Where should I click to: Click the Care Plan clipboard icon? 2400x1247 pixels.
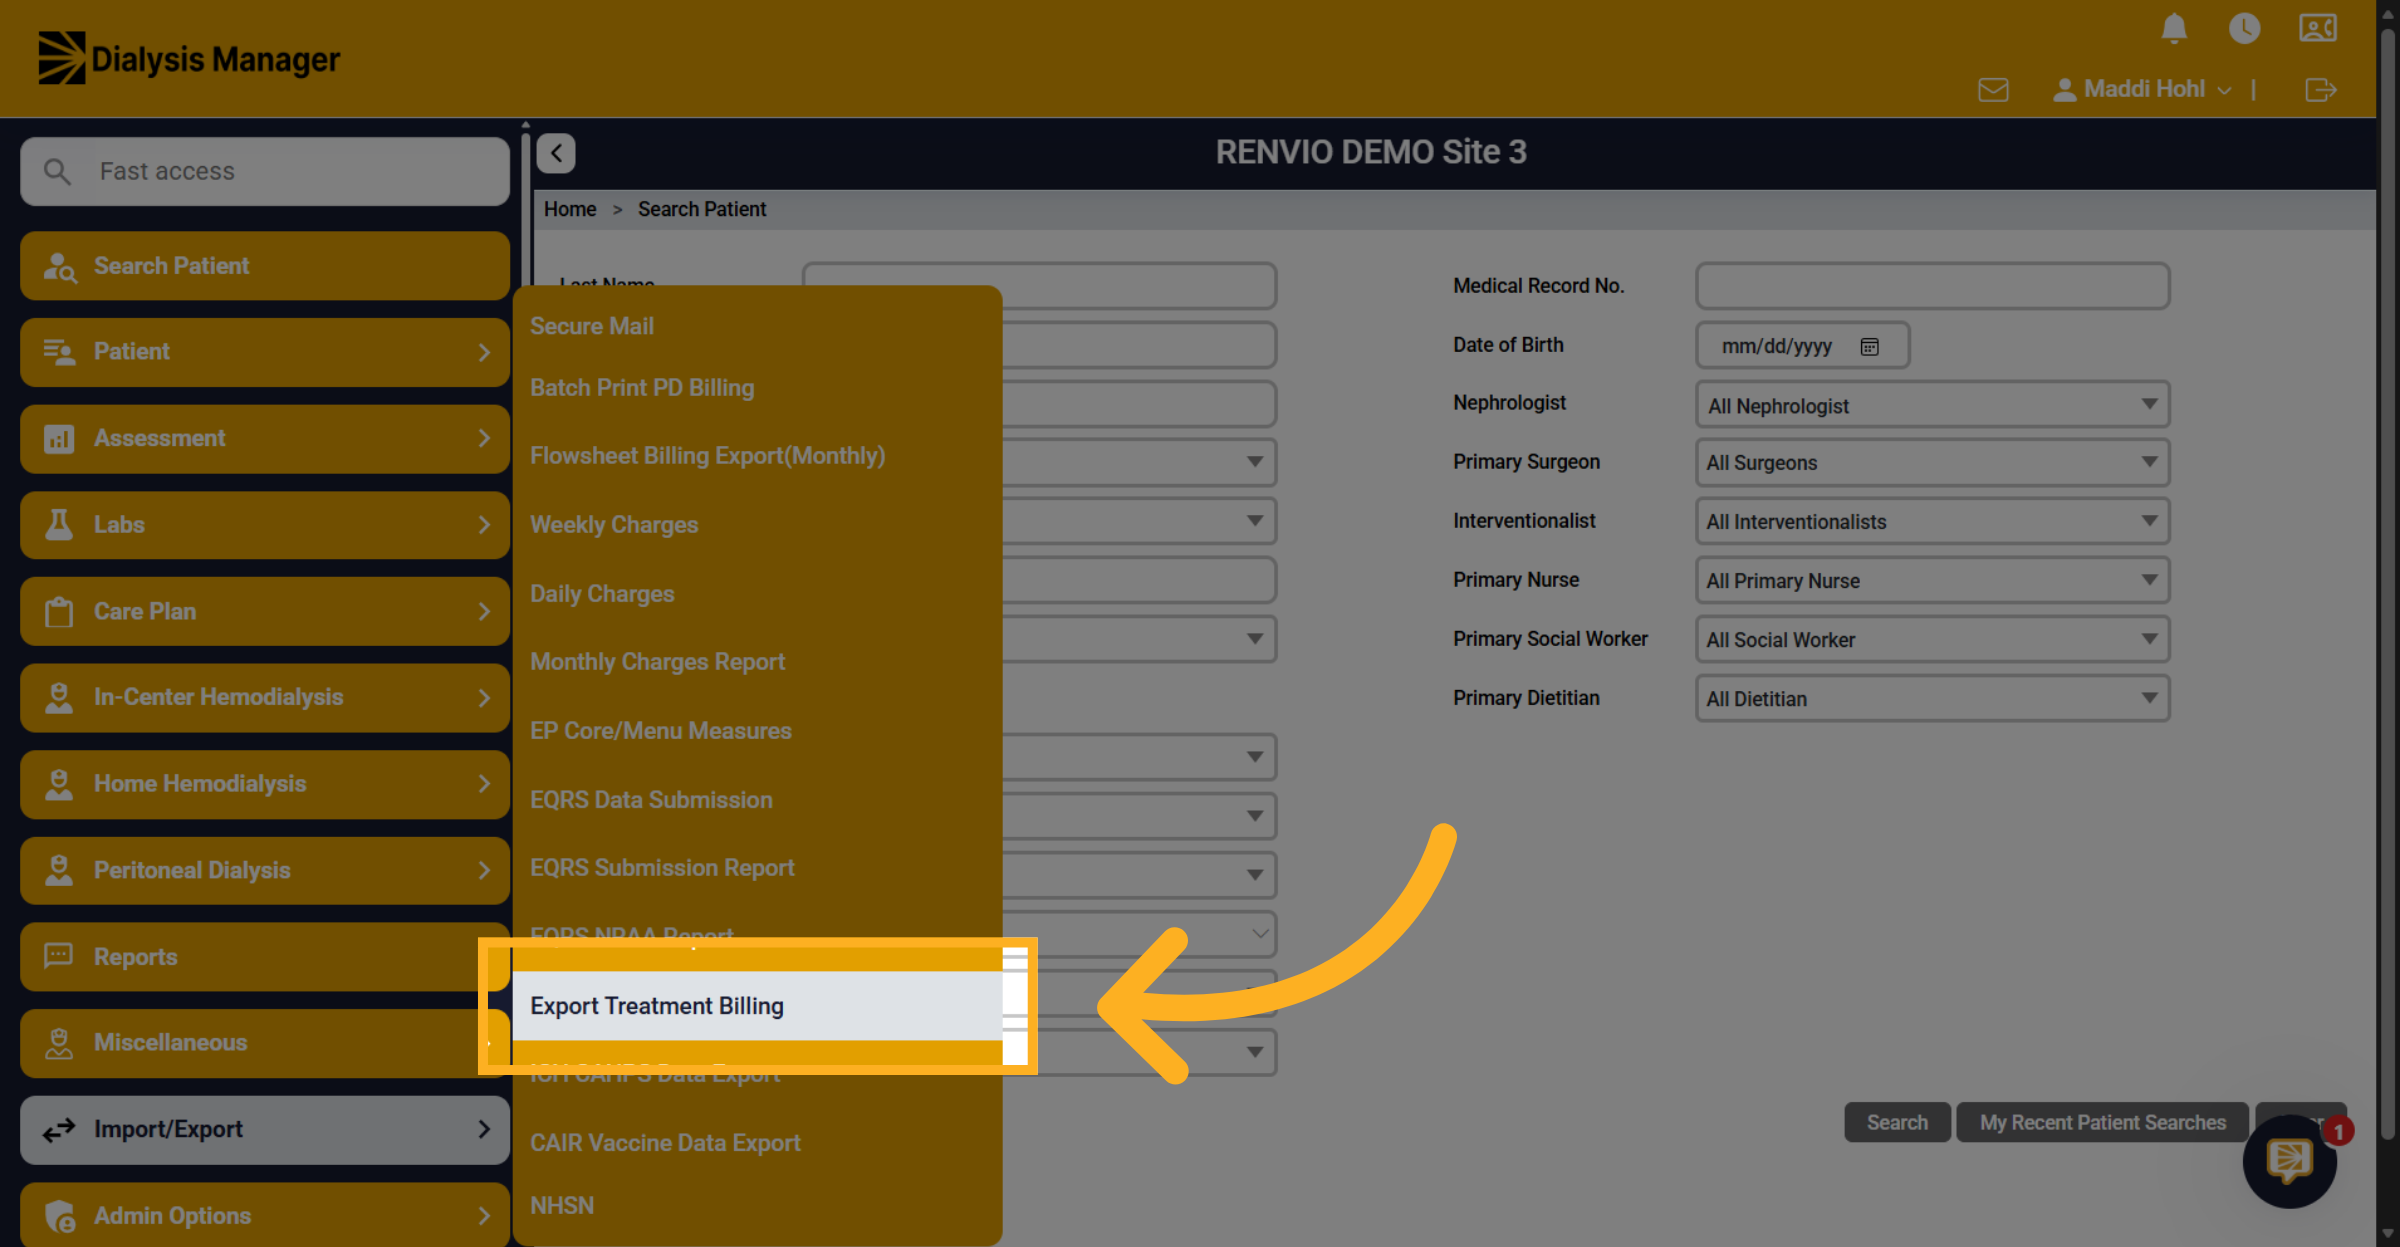click(59, 611)
